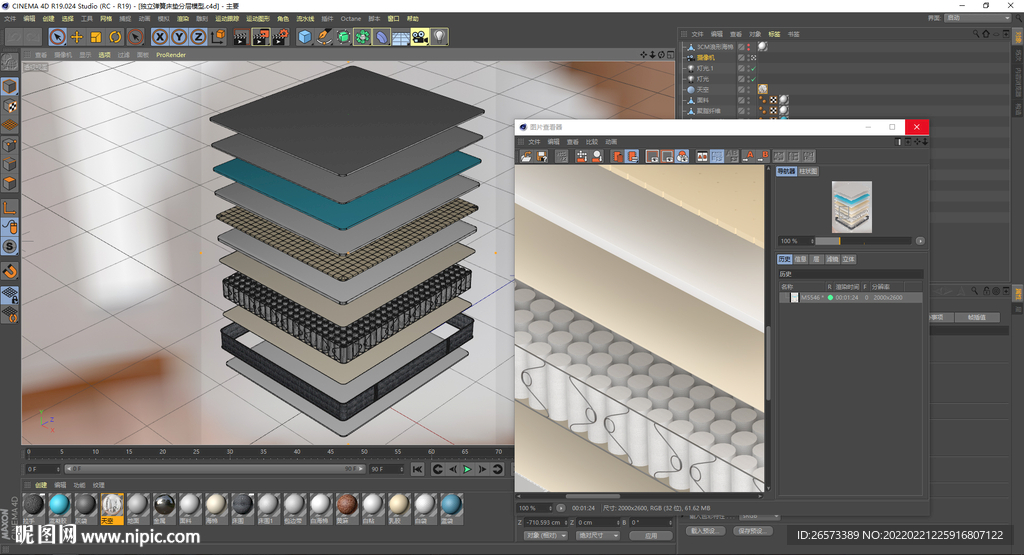Click the Cube primitive object icon

click(305, 37)
